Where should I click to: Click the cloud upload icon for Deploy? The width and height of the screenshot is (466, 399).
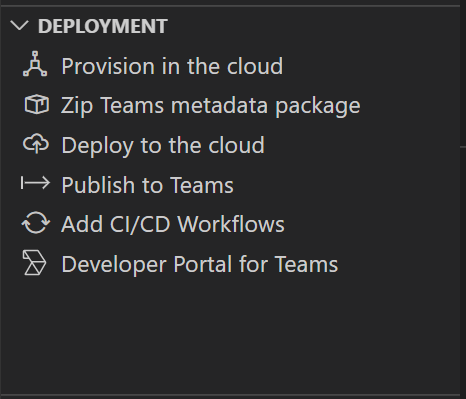(36, 144)
